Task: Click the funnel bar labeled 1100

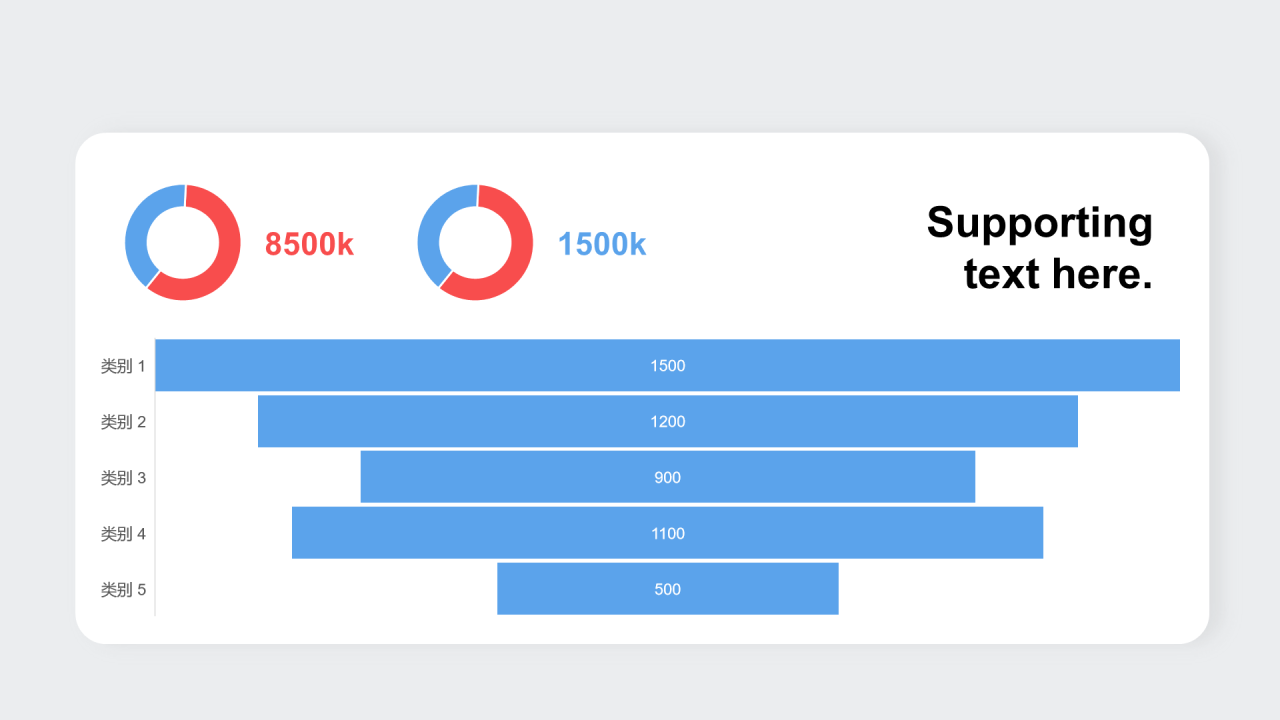Action: [x=668, y=533]
